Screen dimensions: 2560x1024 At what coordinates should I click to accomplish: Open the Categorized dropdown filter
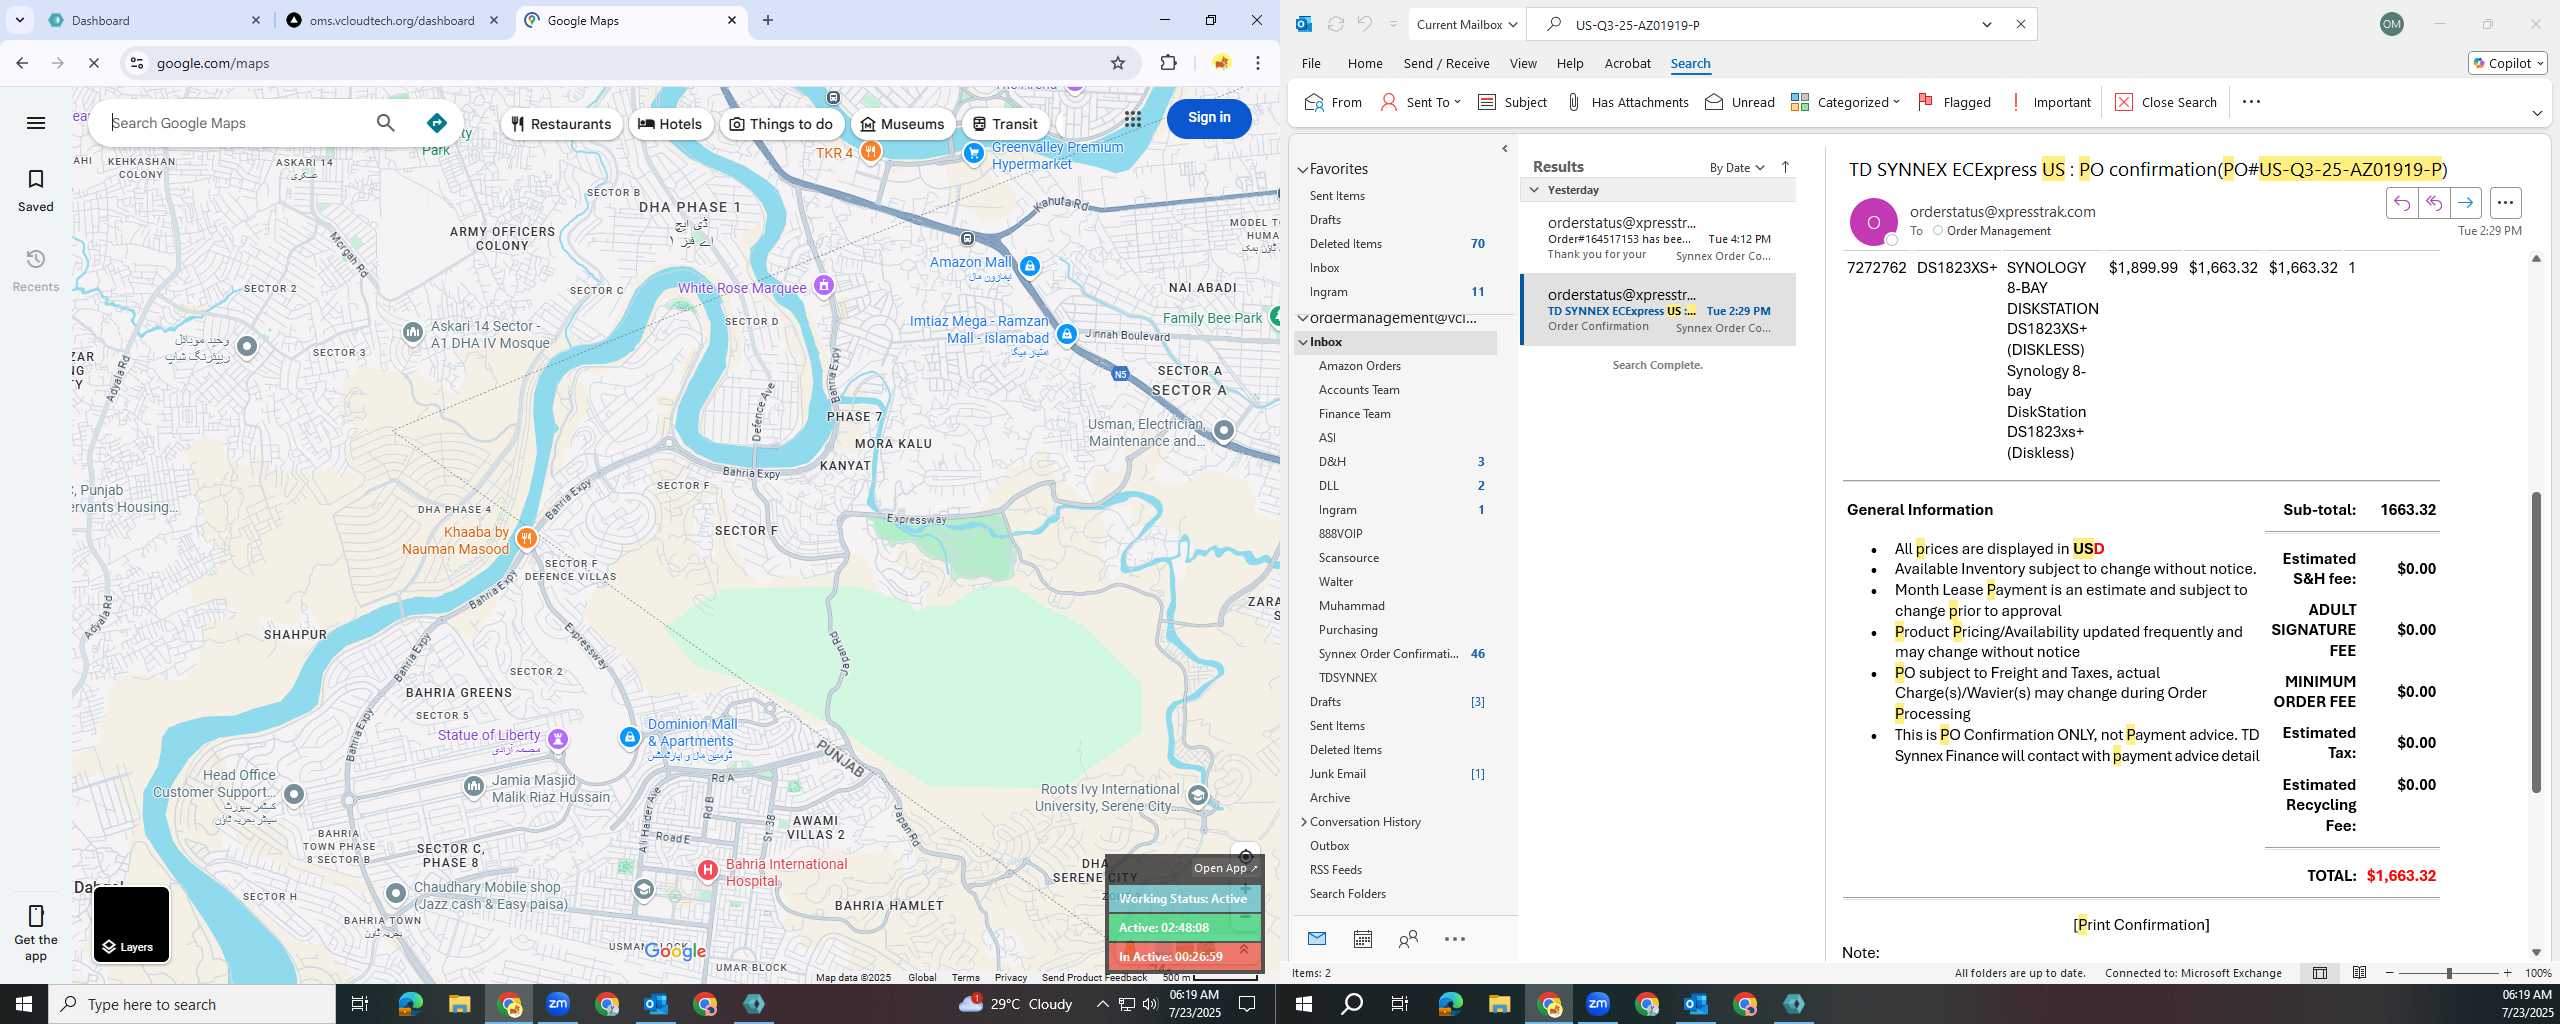(x=1845, y=102)
